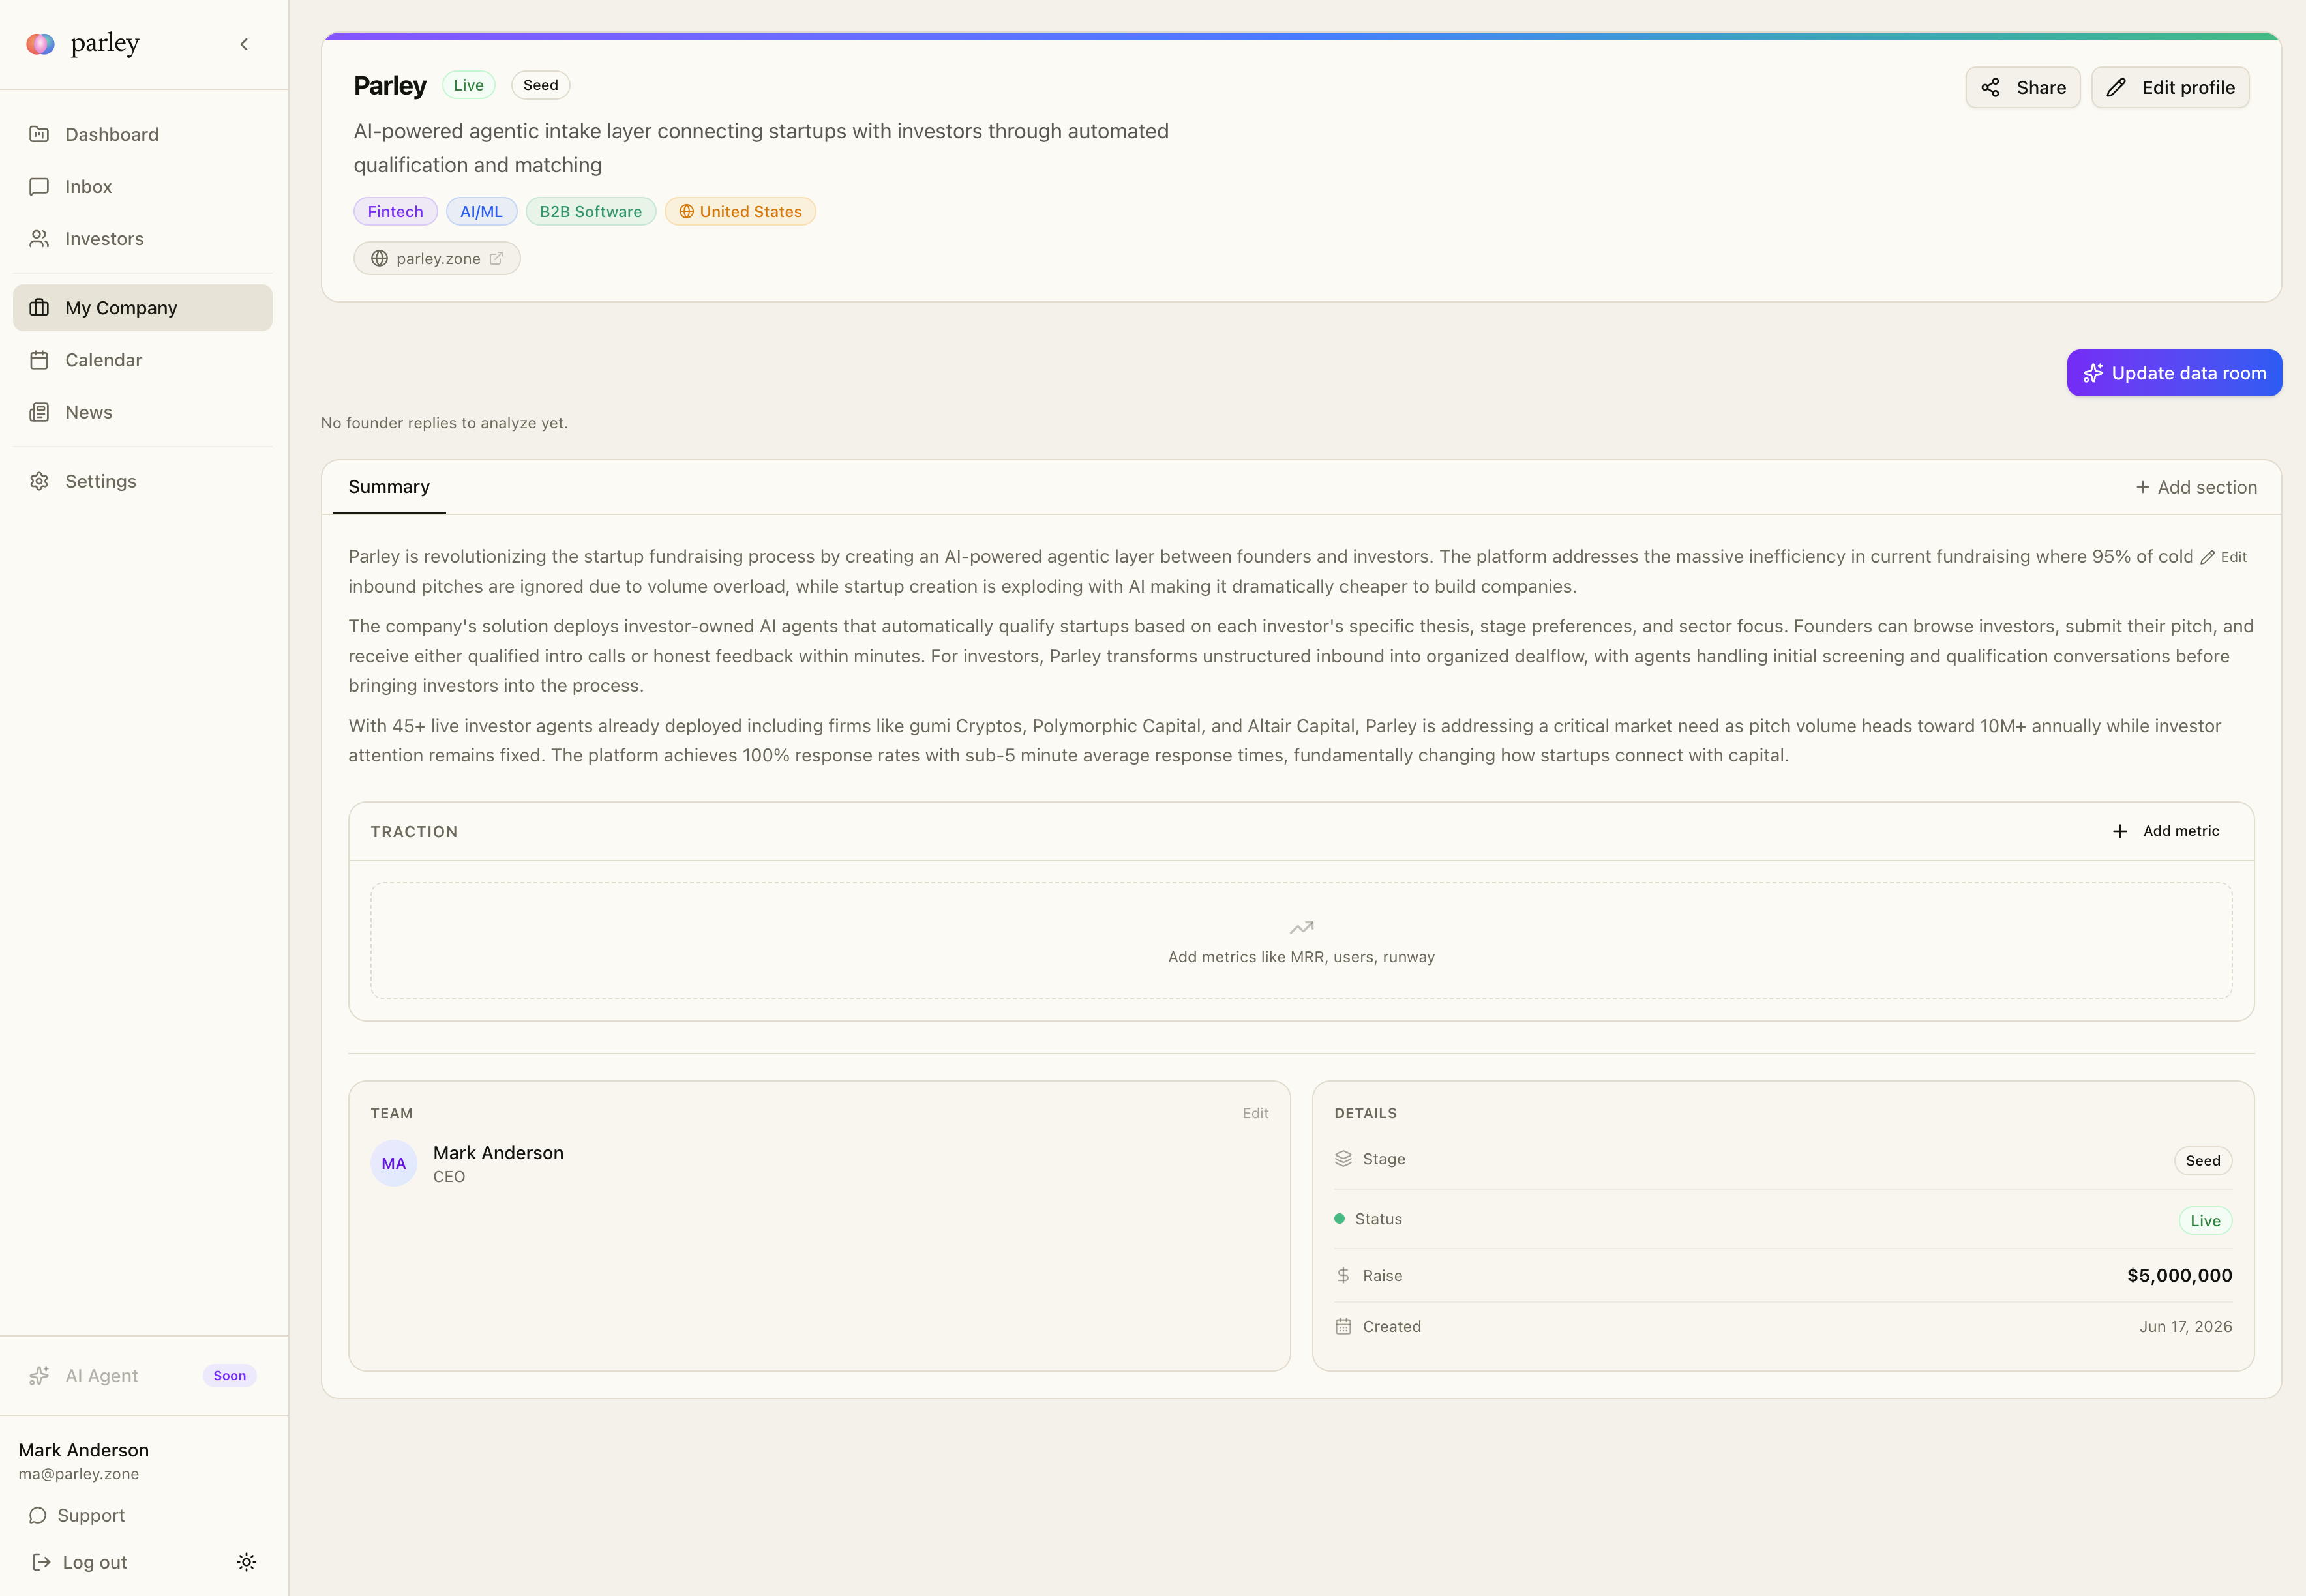Open the parley.zone website link
This screenshot has height=1596, width=2306.
[x=437, y=258]
